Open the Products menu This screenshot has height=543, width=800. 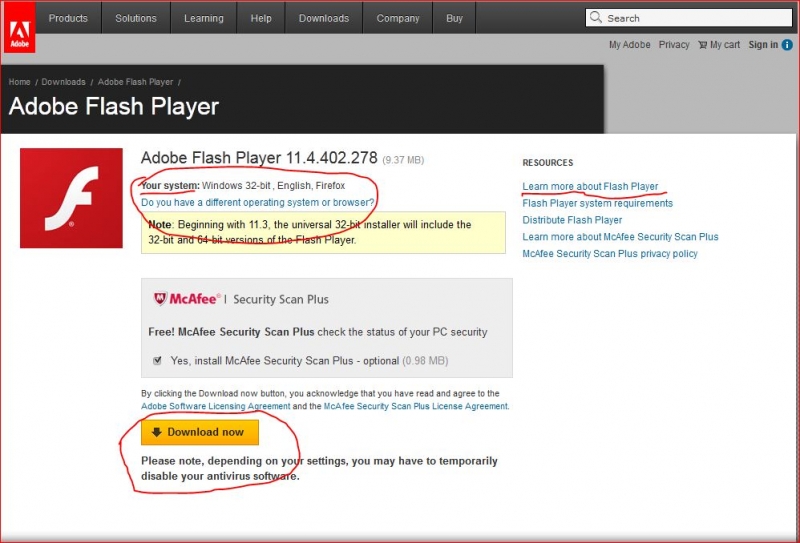tap(68, 18)
